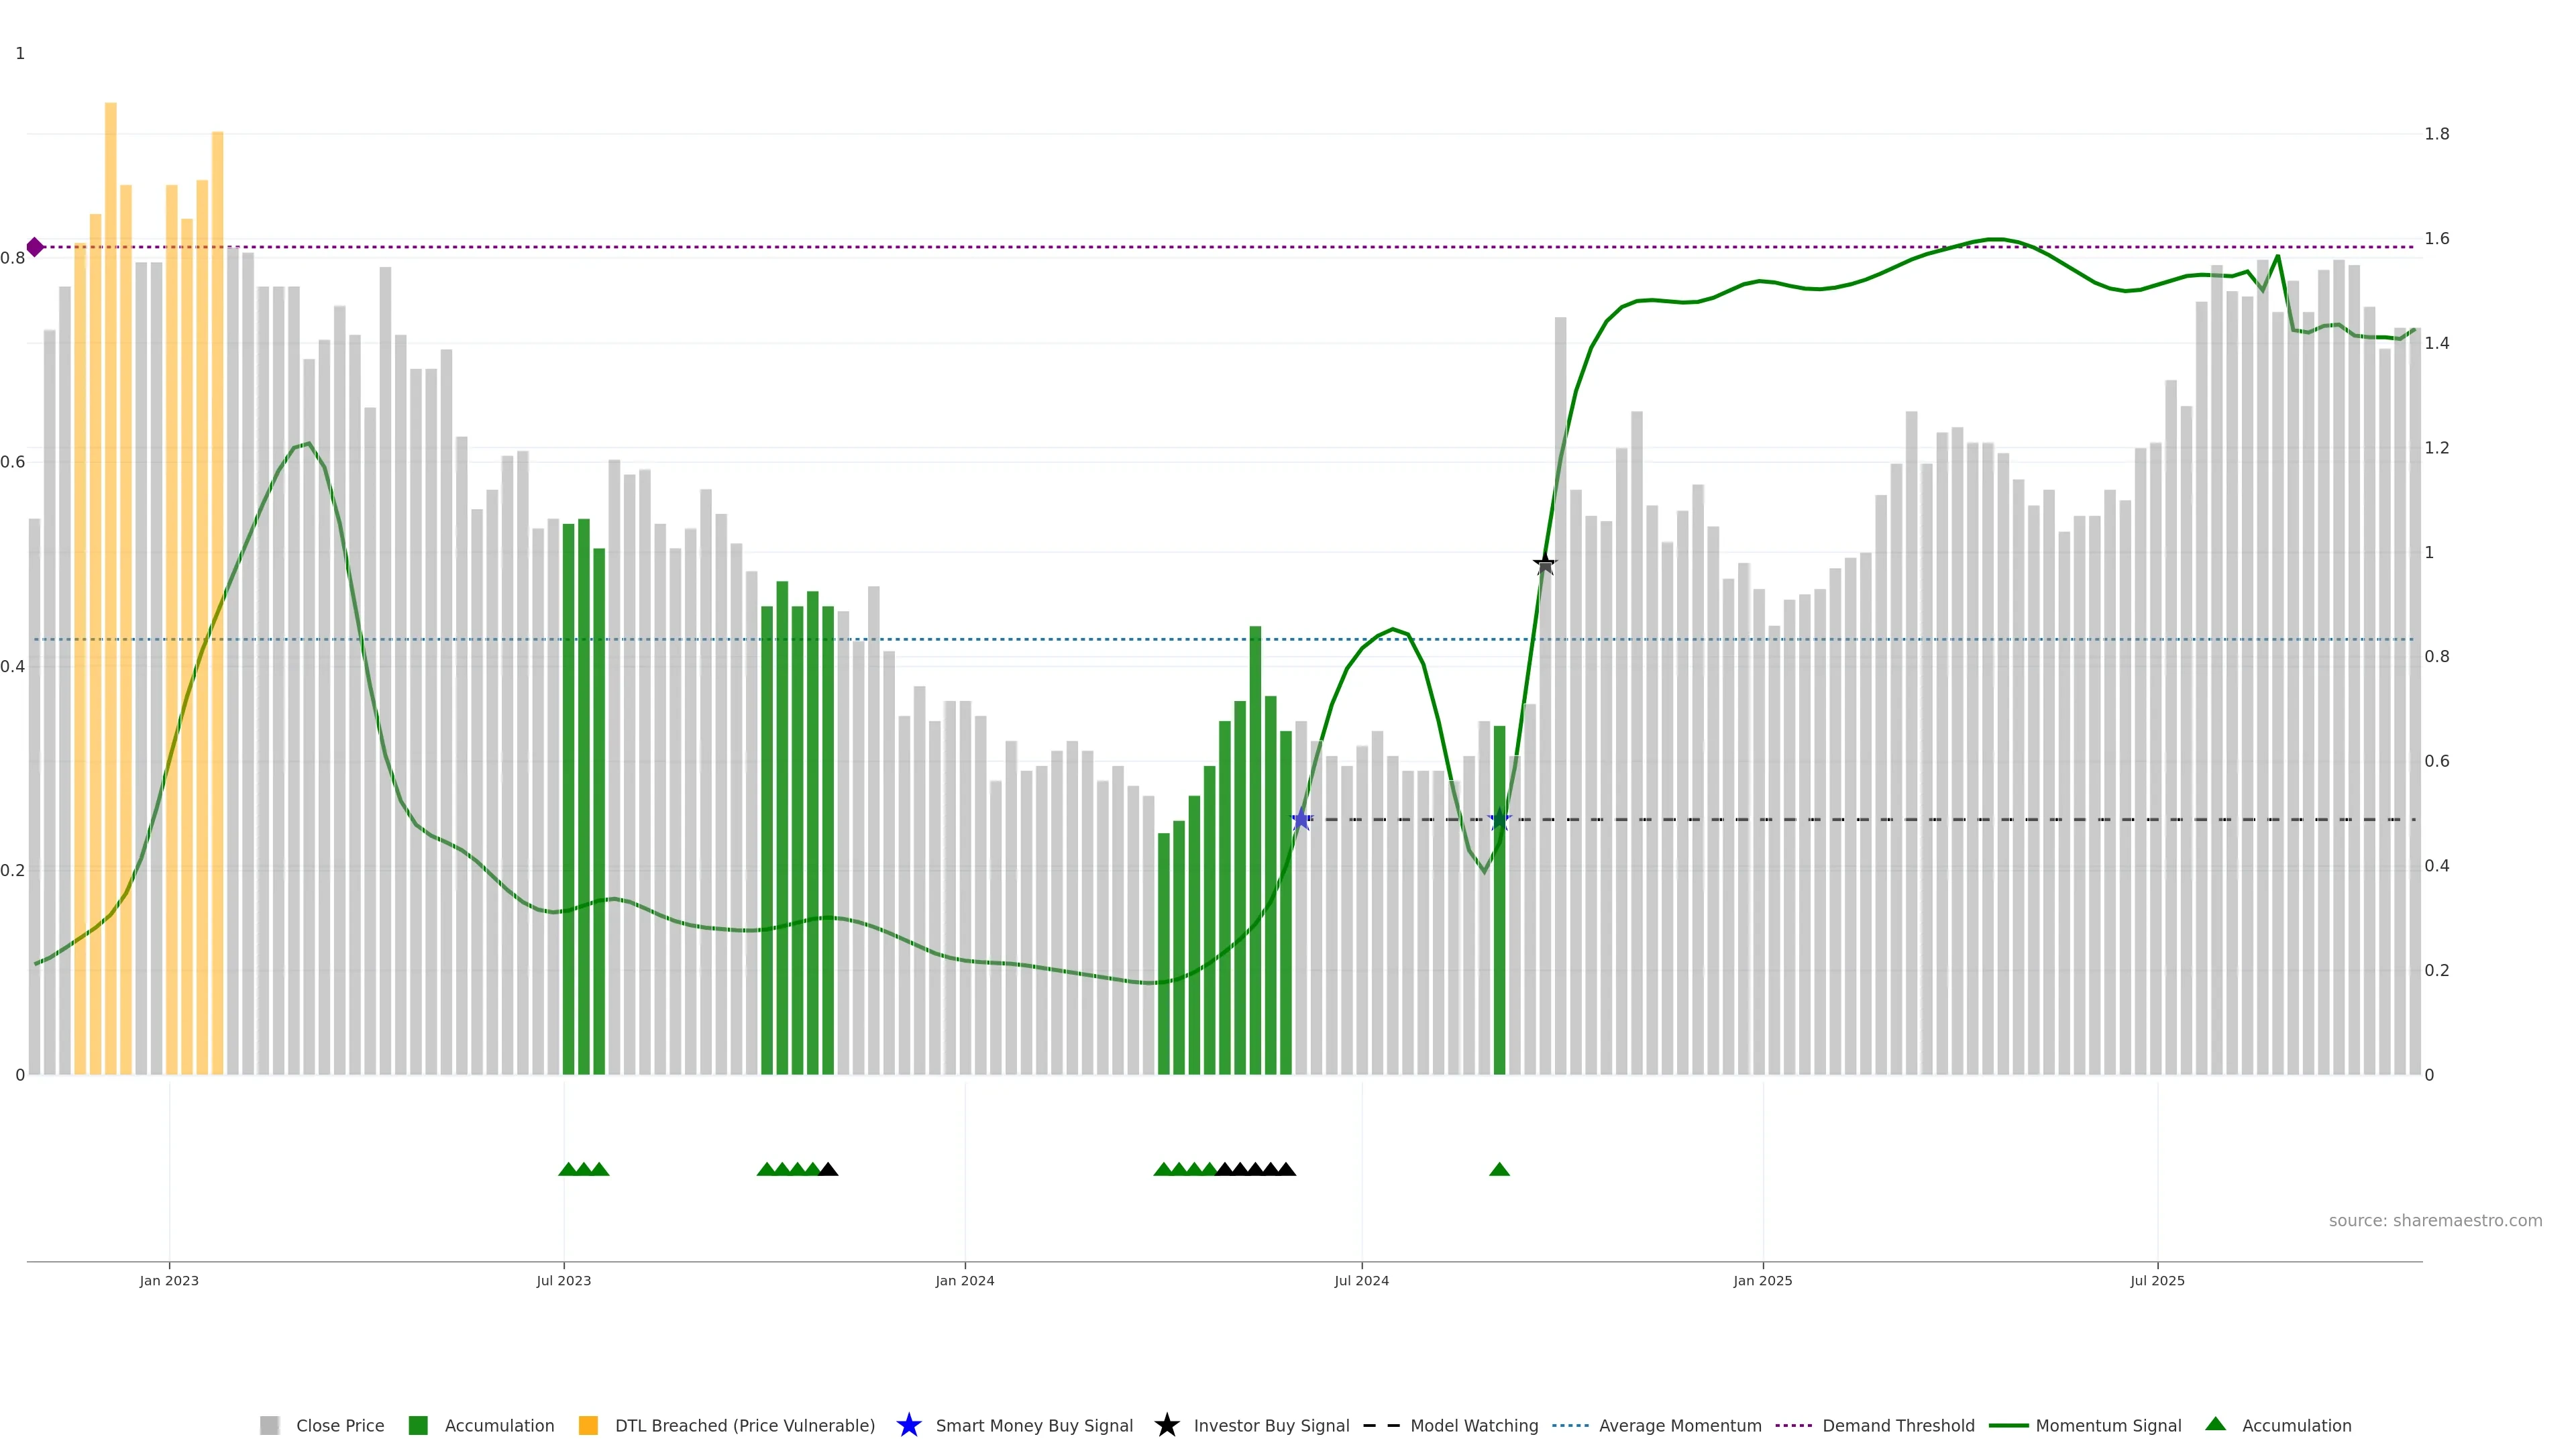This screenshot has height=1449, width=2576.
Task: Click the source: sharemaestro.com text
Action: [2435, 1220]
